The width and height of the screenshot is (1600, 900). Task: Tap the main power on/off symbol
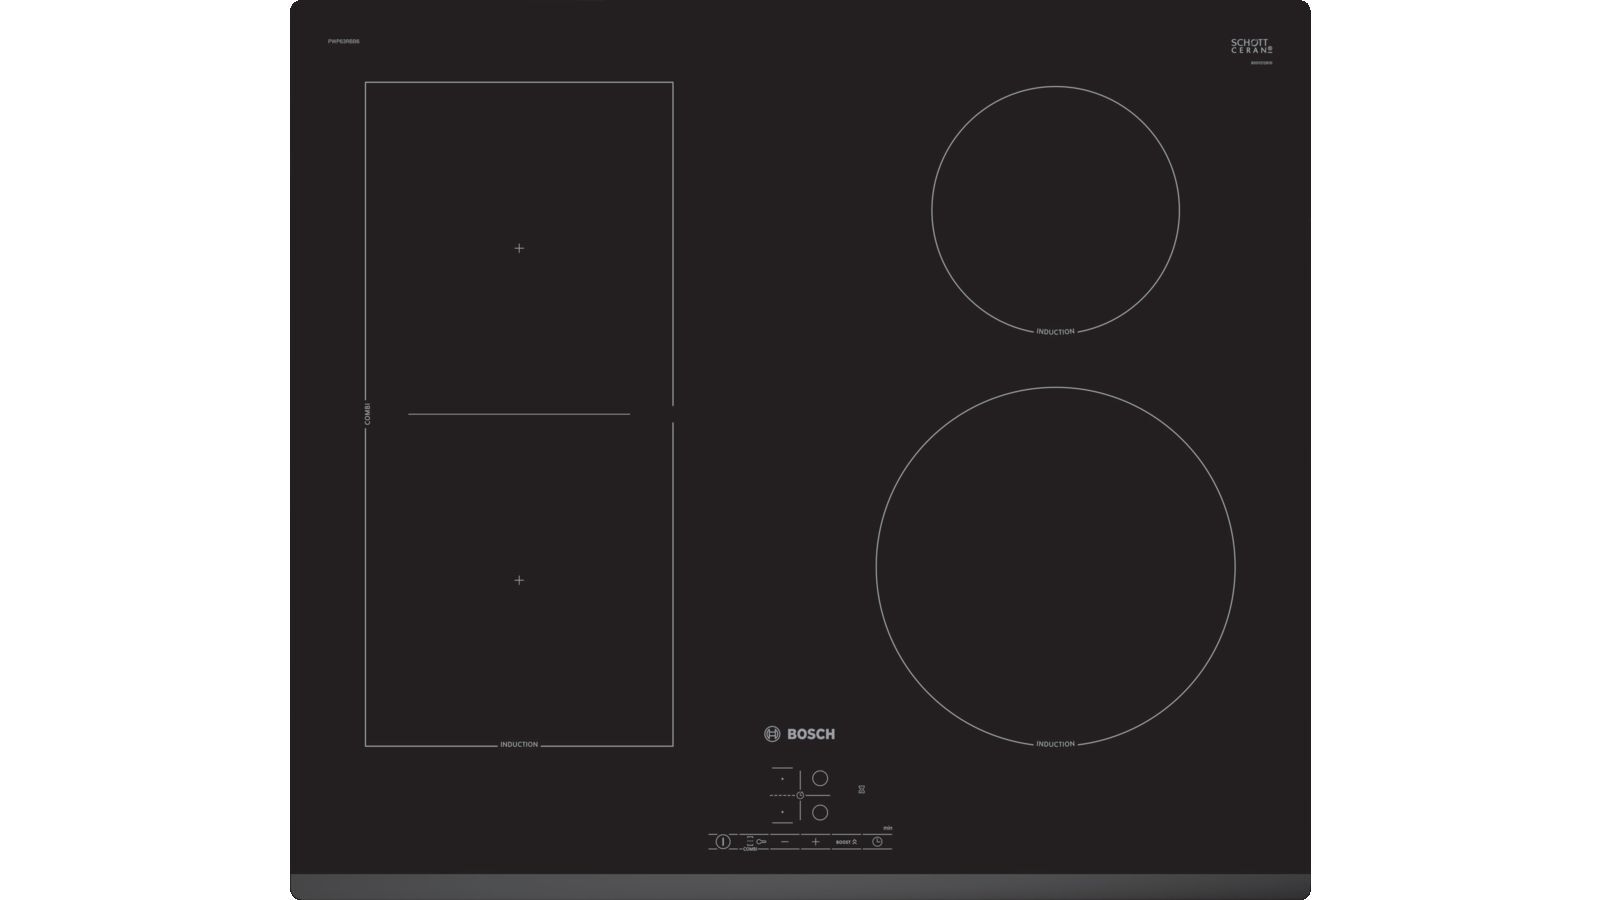point(723,842)
